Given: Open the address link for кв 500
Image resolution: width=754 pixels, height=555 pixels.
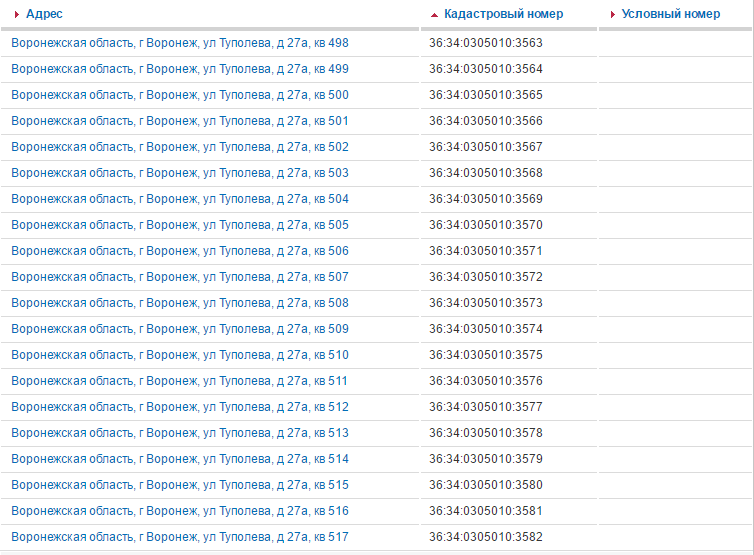Looking at the screenshot, I should [x=180, y=95].
